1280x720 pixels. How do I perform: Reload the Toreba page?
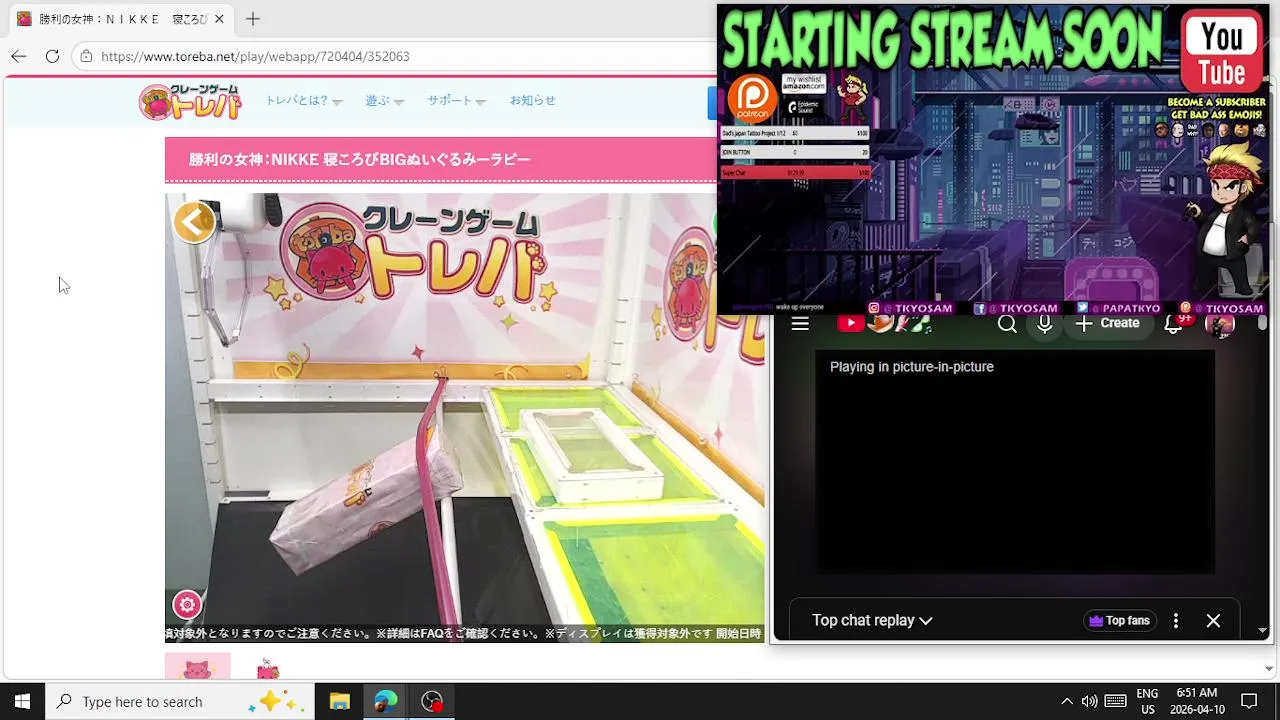[x=52, y=56]
